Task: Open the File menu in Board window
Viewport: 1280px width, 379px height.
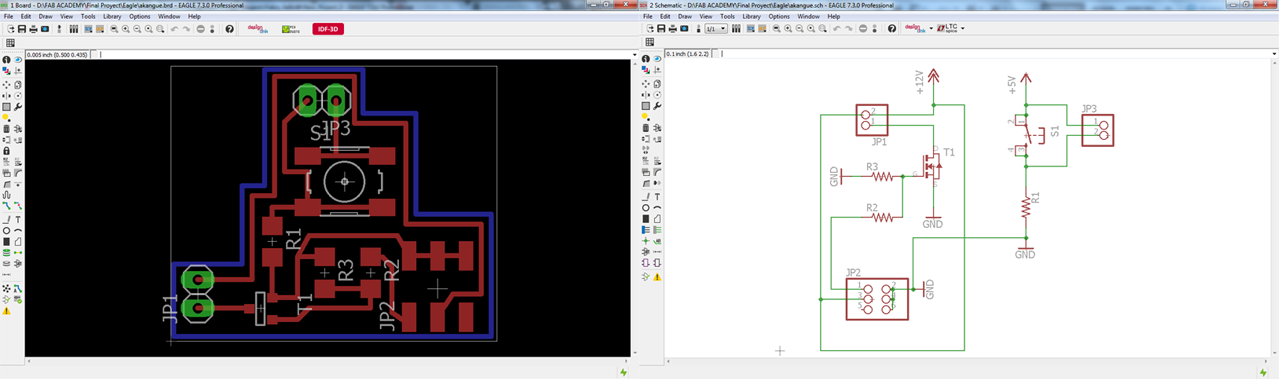Action: coord(8,16)
